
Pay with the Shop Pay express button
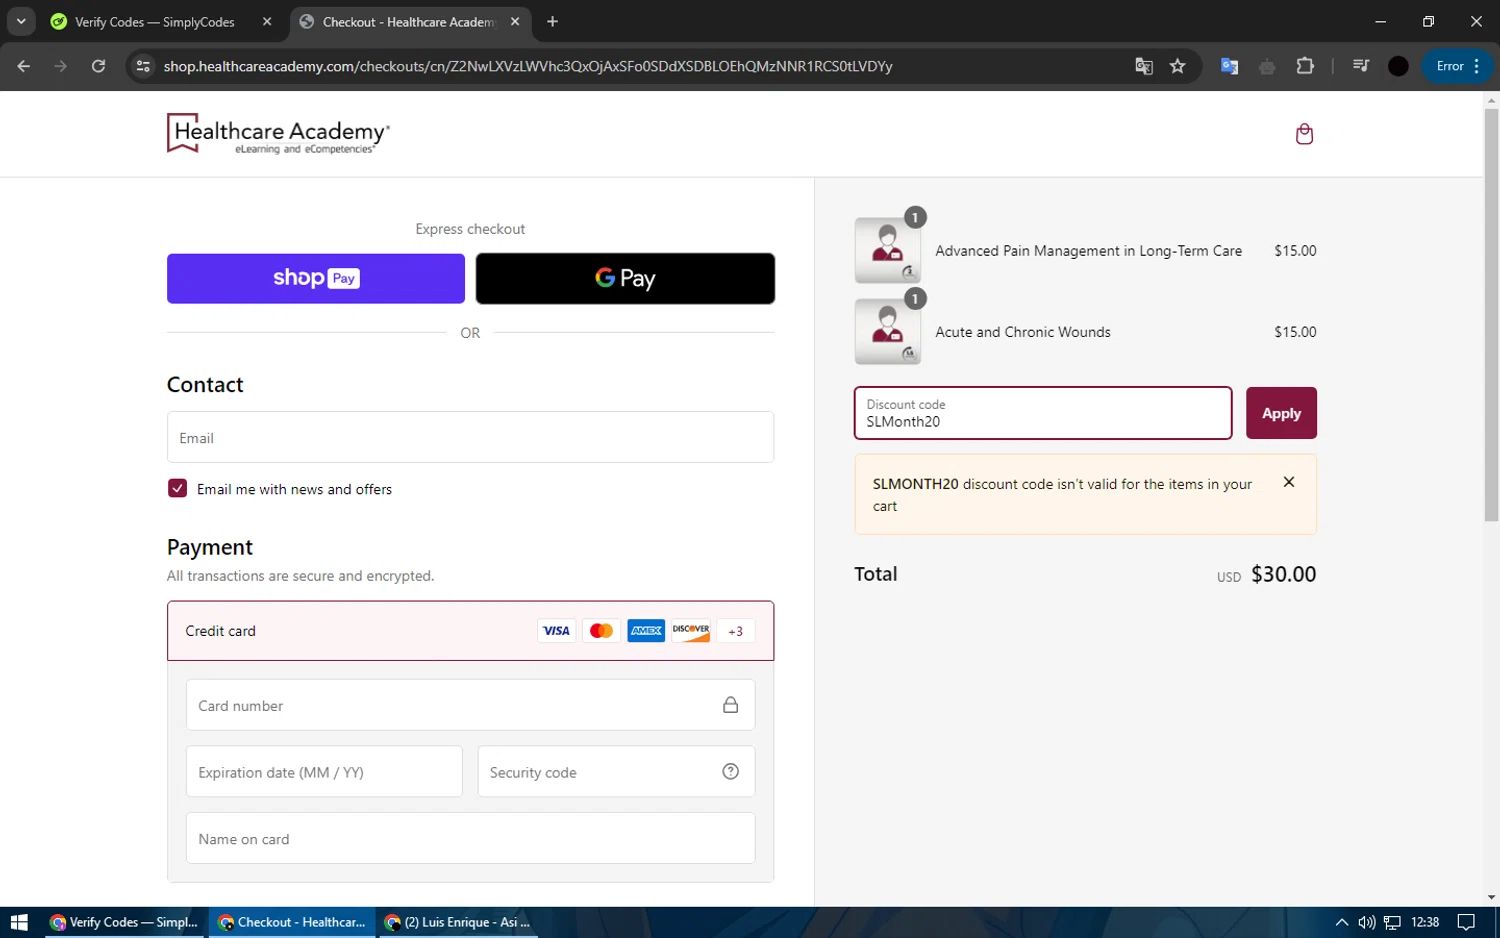point(316,278)
